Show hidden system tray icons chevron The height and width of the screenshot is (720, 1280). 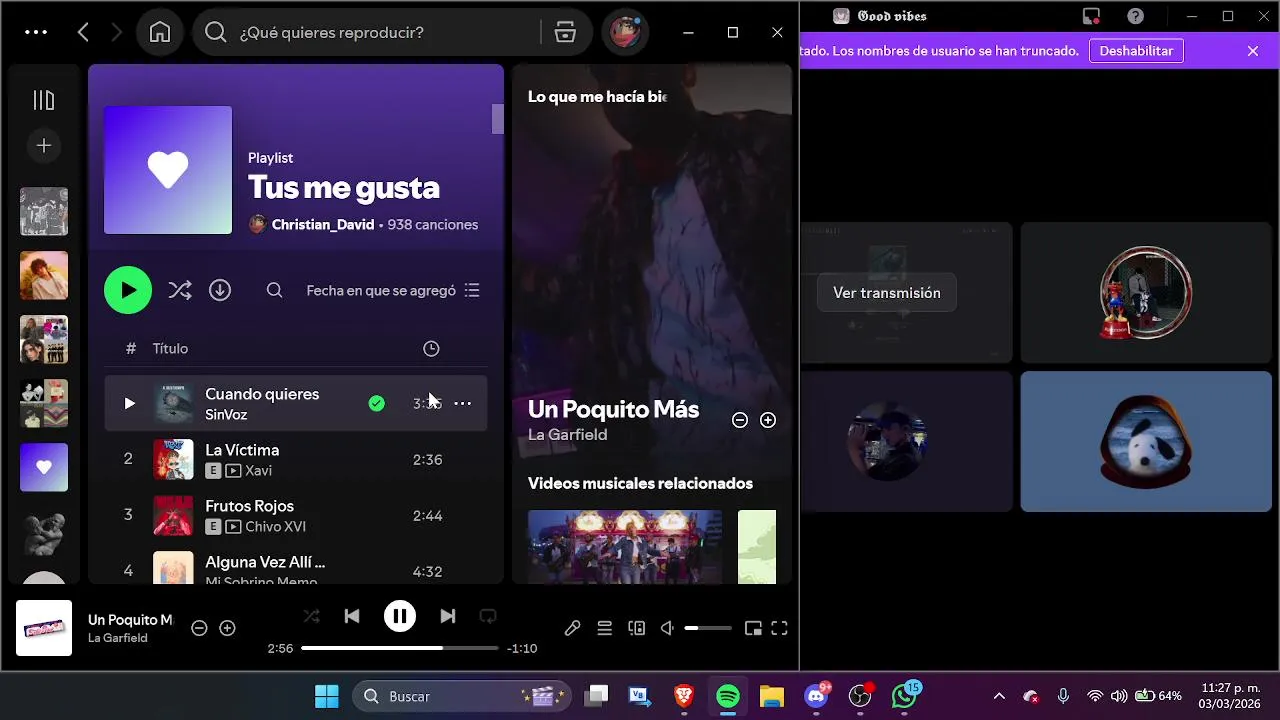click(998, 696)
